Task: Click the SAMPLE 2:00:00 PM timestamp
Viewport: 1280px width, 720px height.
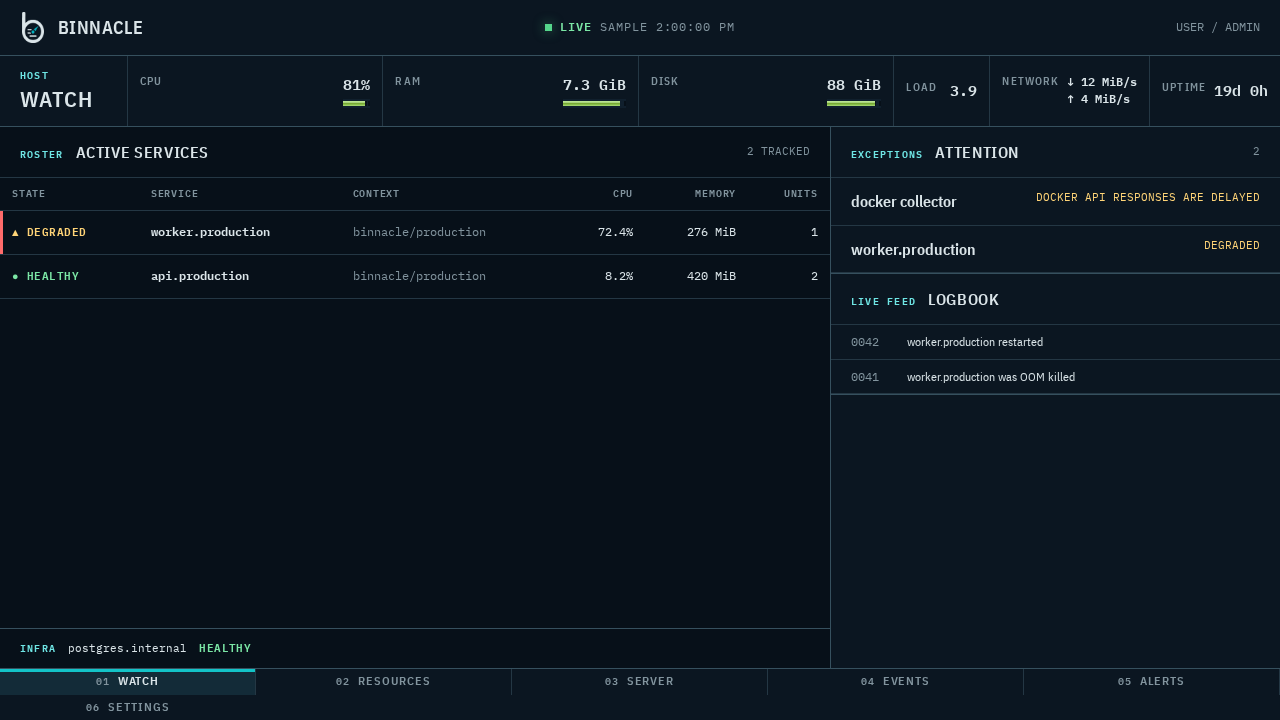Action: (667, 28)
